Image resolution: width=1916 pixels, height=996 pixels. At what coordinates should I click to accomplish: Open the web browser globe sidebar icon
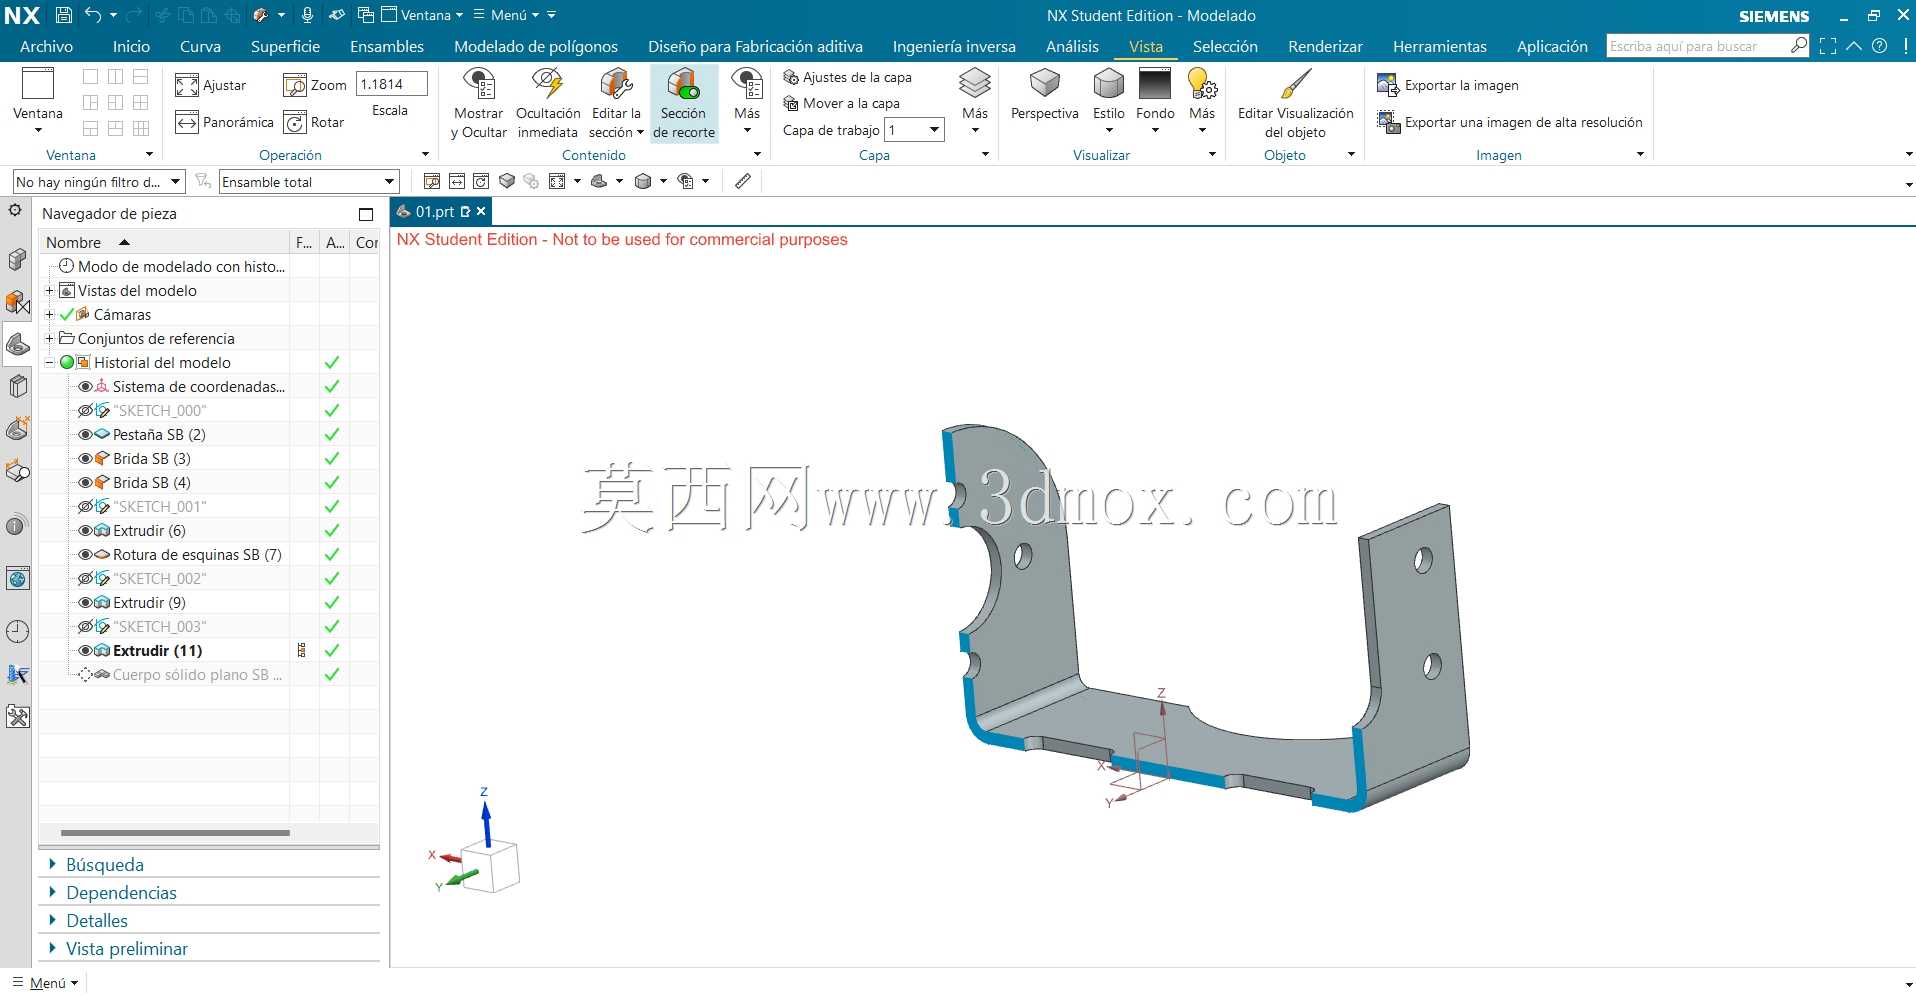coord(17,578)
